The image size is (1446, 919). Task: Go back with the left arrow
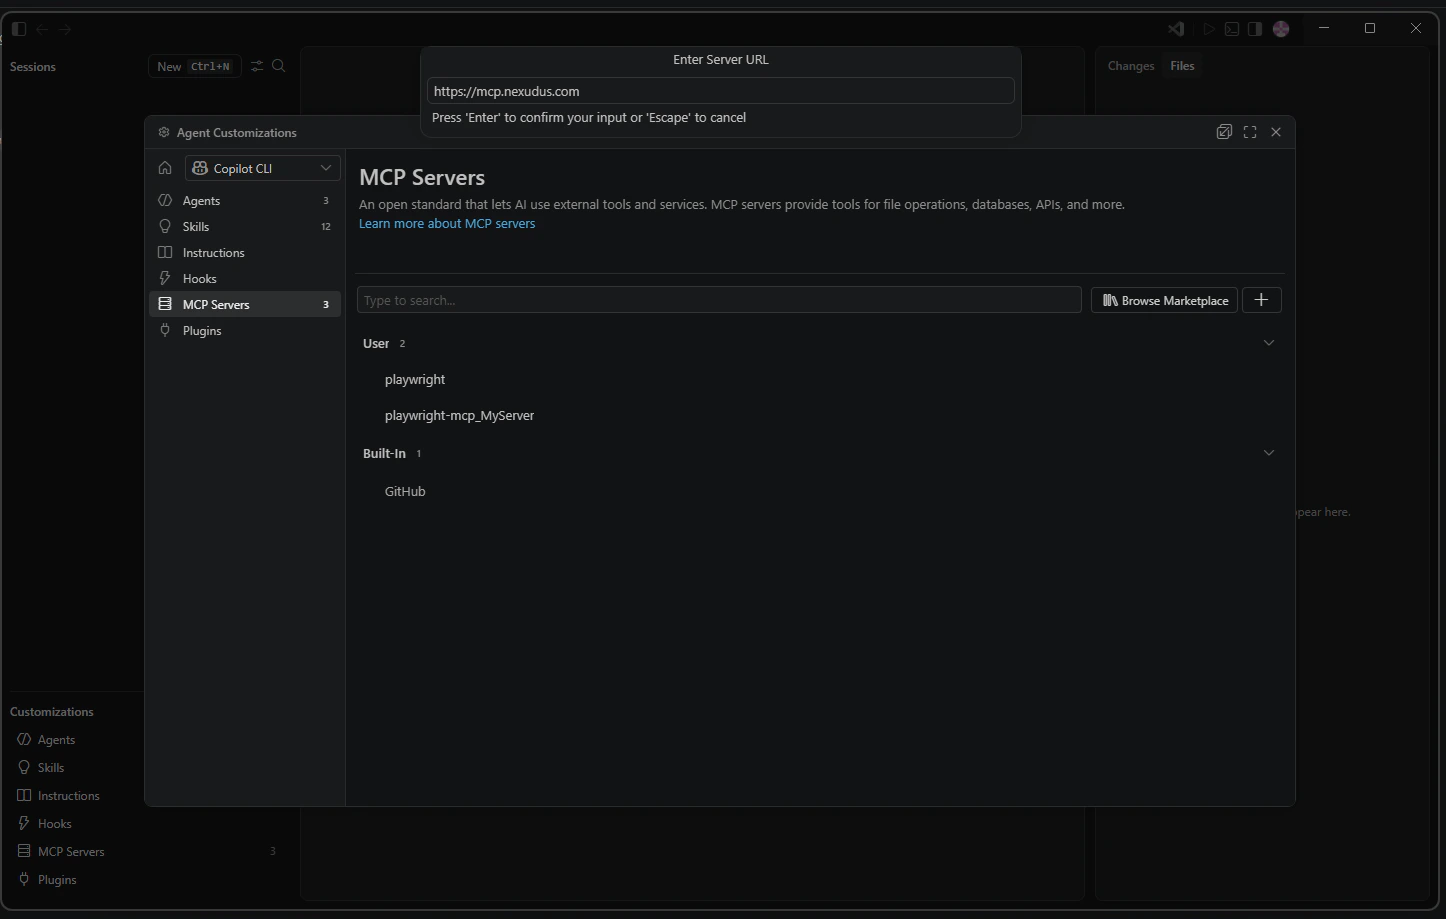point(42,29)
